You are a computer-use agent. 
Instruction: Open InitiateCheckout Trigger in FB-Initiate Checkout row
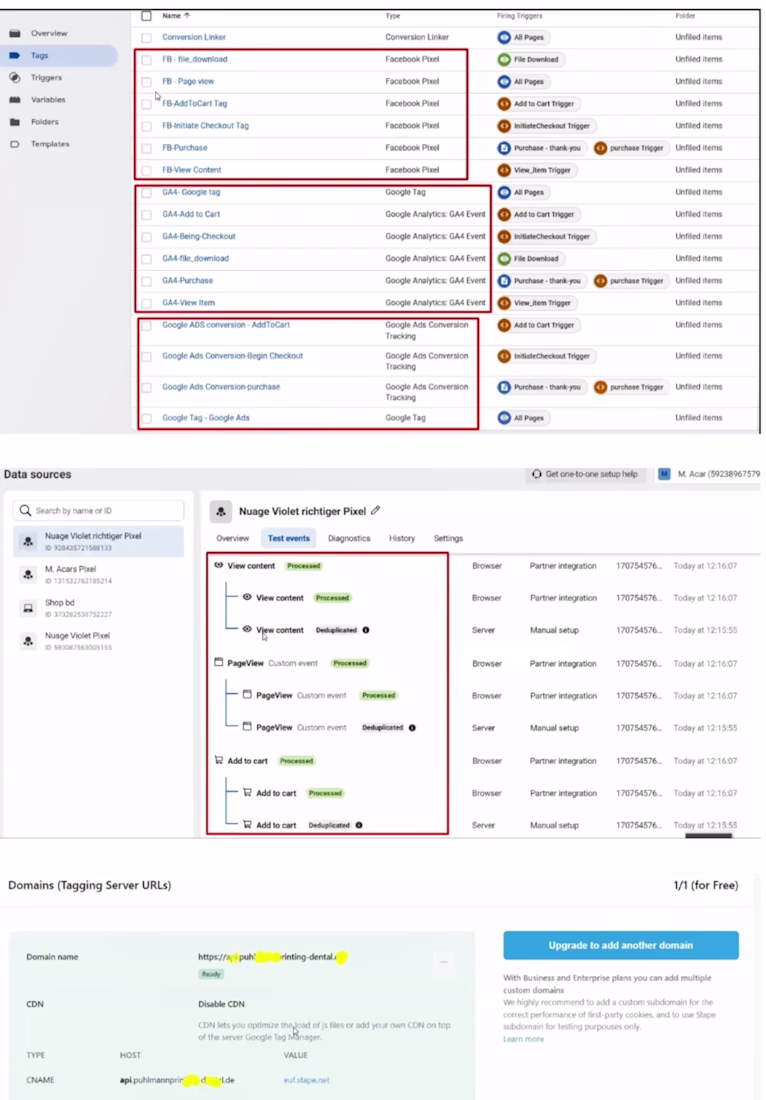pyautogui.click(x=546, y=126)
